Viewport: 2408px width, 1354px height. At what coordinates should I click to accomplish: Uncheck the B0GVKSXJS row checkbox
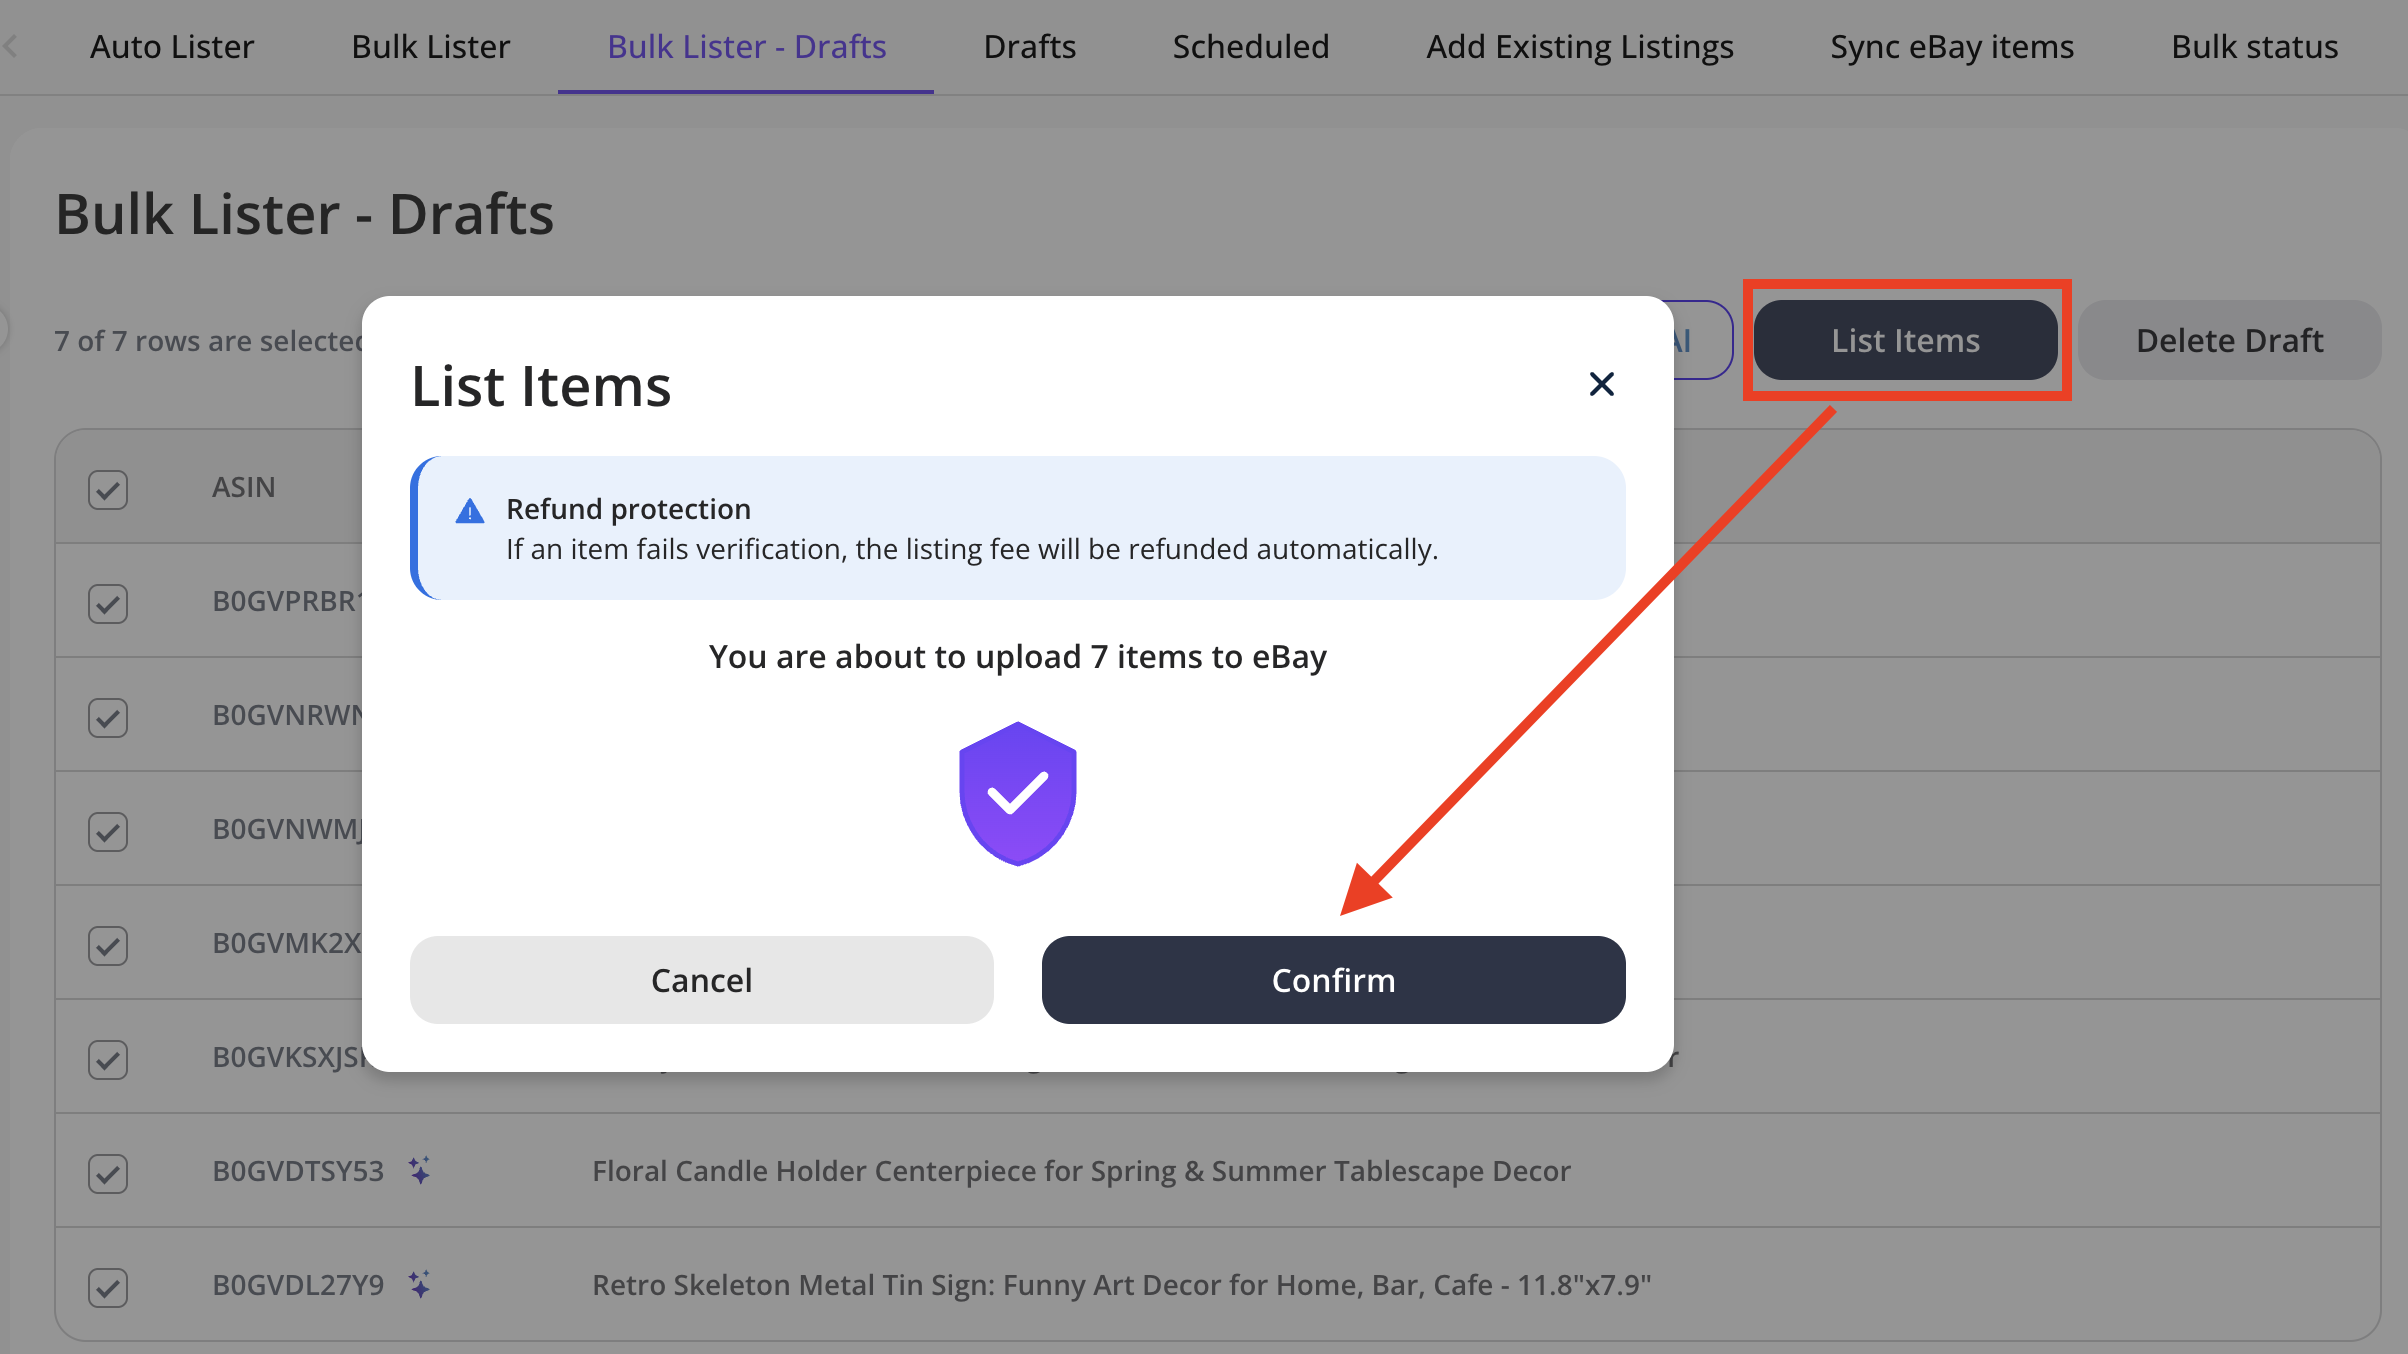pos(108,1059)
